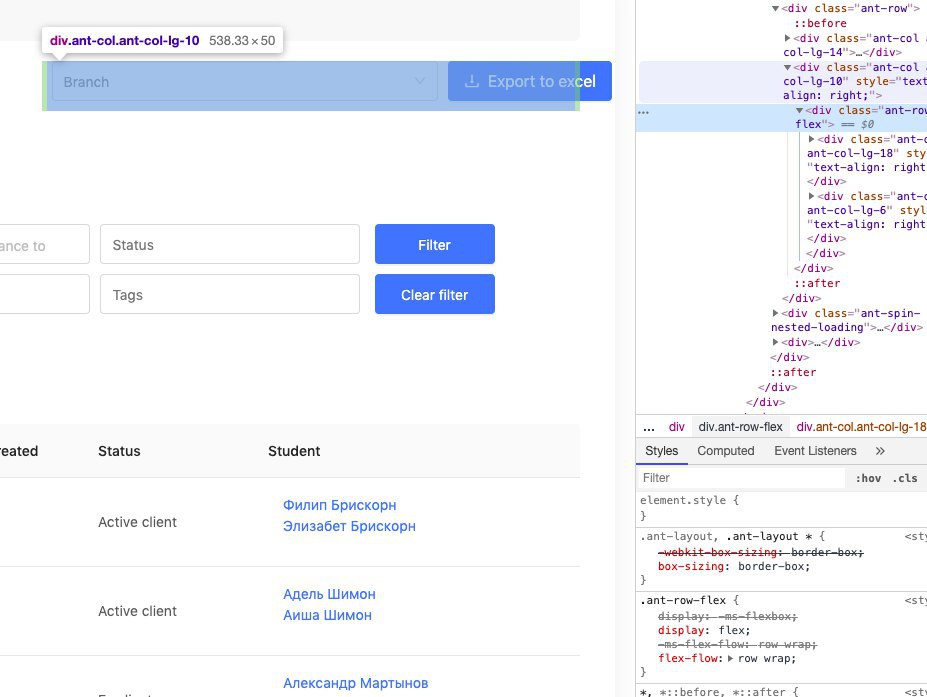Open Аиша Шимон student link
The image size is (927, 697).
pos(327,615)
